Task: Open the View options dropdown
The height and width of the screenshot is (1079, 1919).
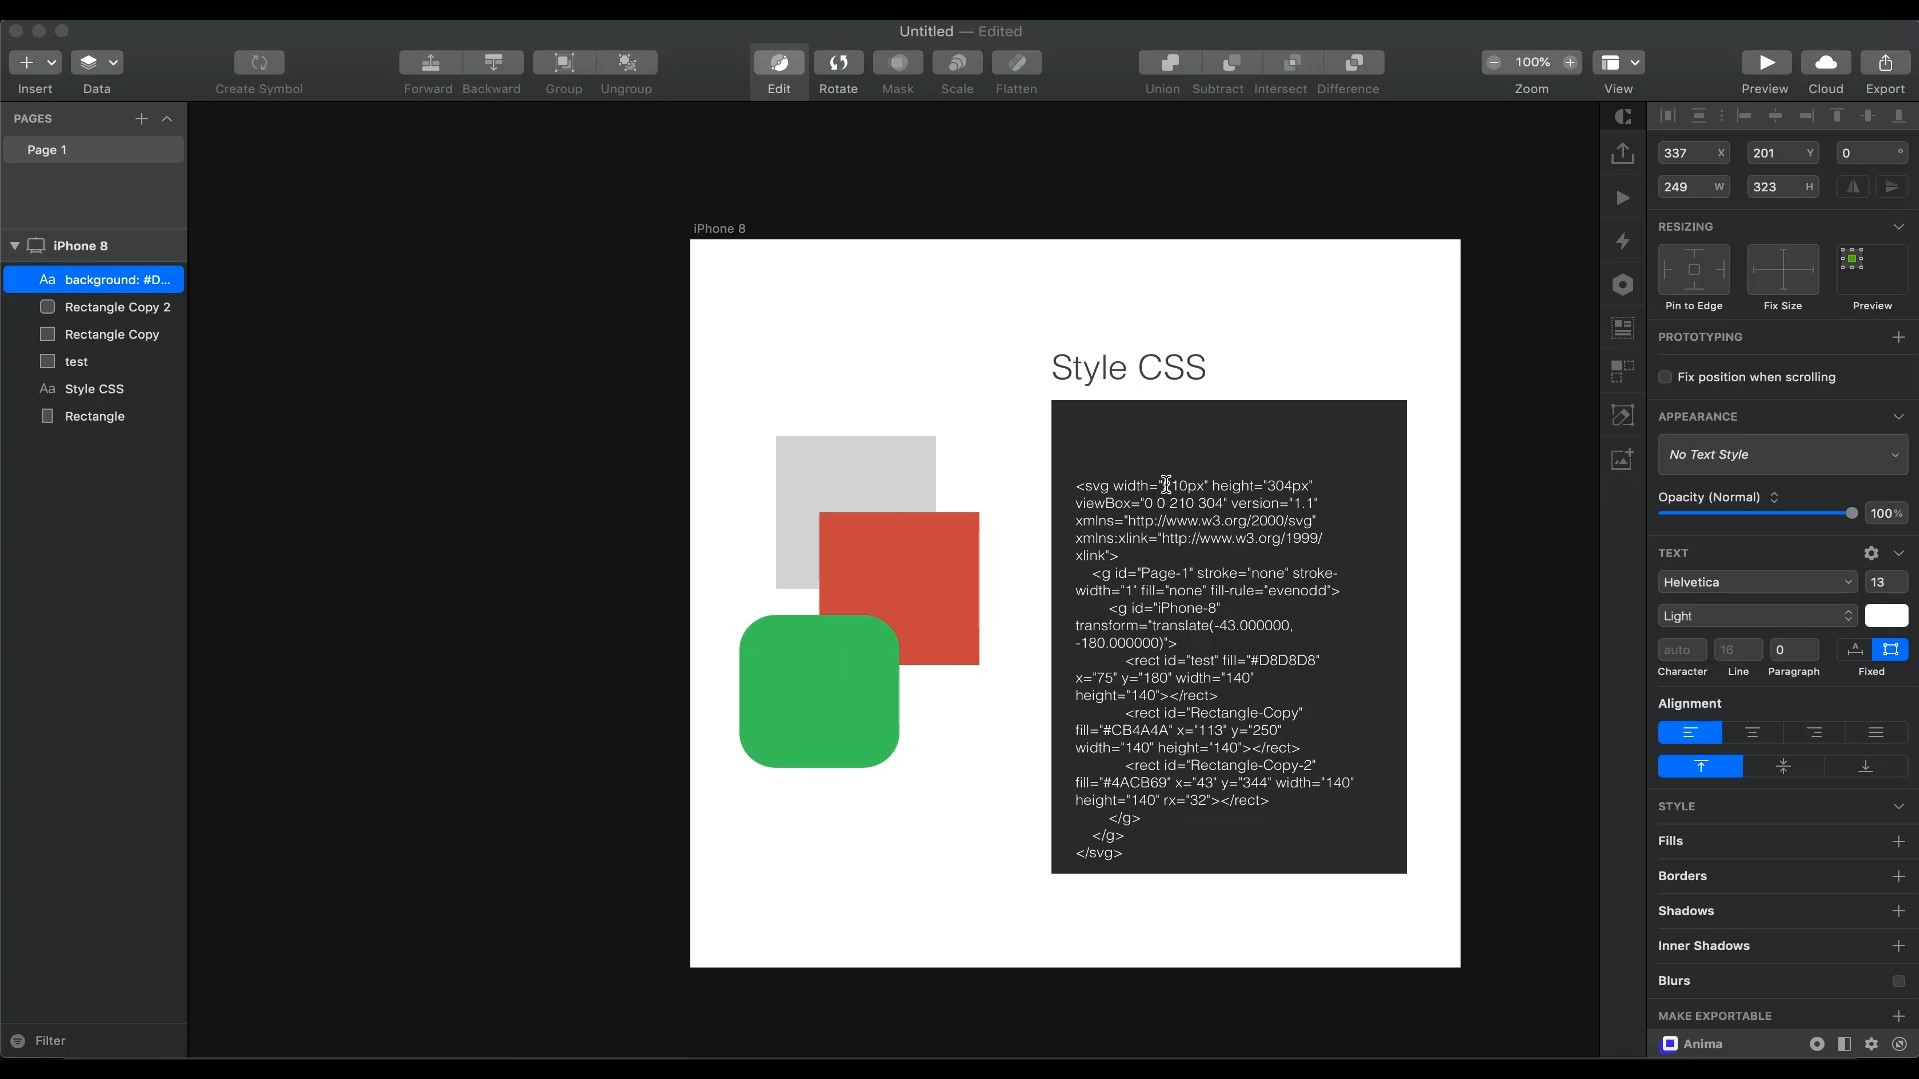Action: (x=1619, y=62)
